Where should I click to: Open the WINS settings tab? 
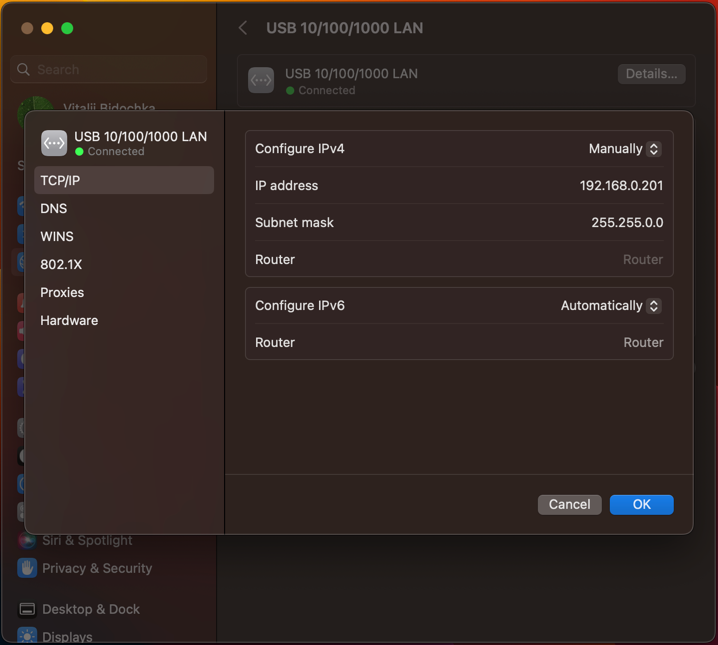click(x=57, y=236)
